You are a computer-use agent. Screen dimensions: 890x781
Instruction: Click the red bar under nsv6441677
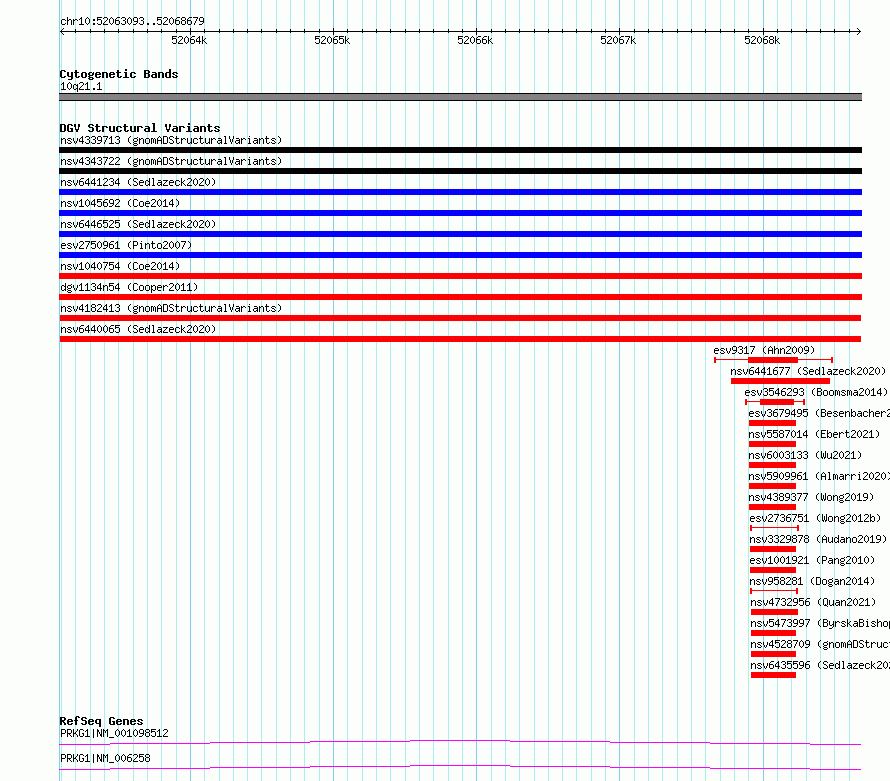tap(780, 381)
